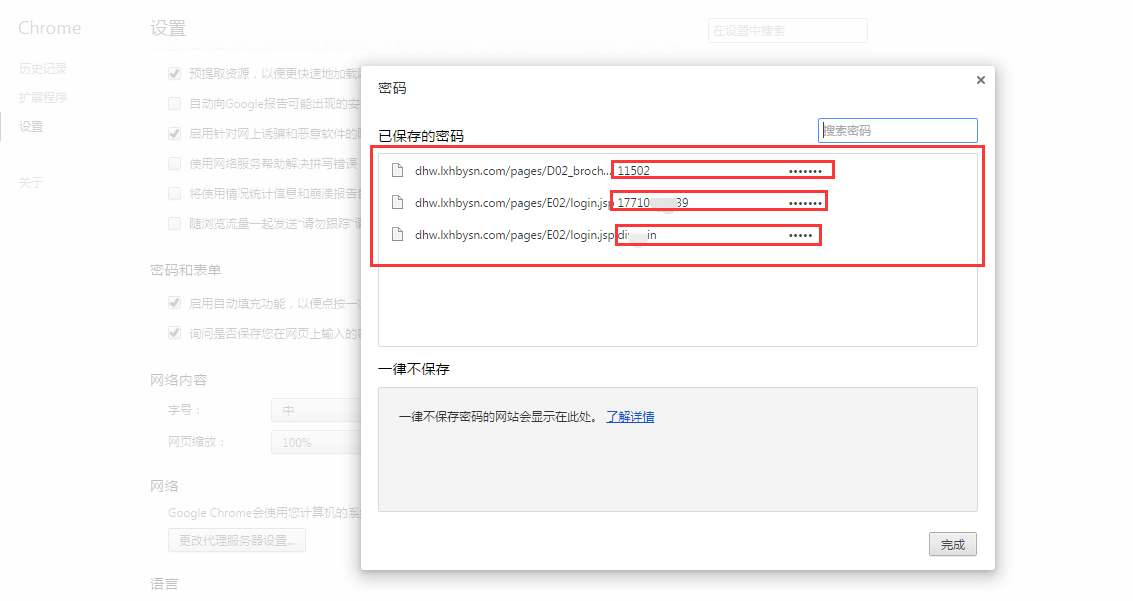The height and width of the screenshot is (601, 1133).
Task: Click the 更改代理服务器设置 button
Action: click(x=237, y=540)
